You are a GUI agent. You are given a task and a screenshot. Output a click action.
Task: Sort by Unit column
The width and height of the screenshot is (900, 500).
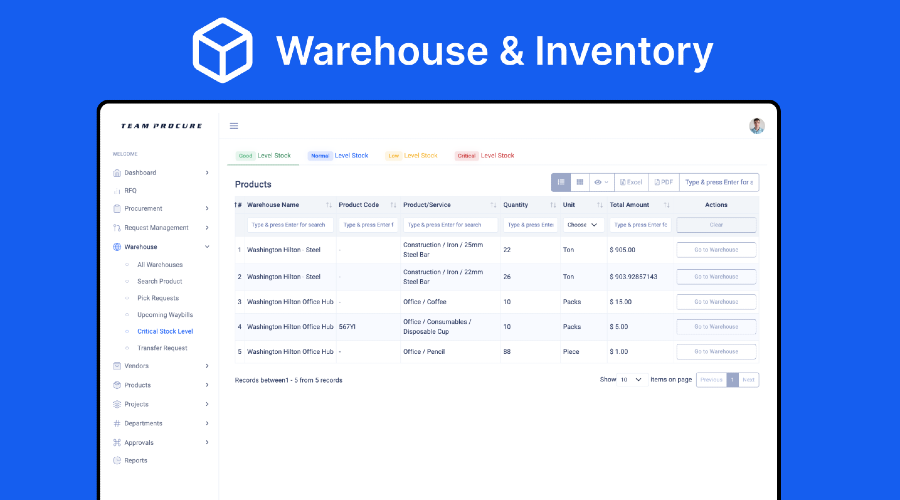click(599, 205)
